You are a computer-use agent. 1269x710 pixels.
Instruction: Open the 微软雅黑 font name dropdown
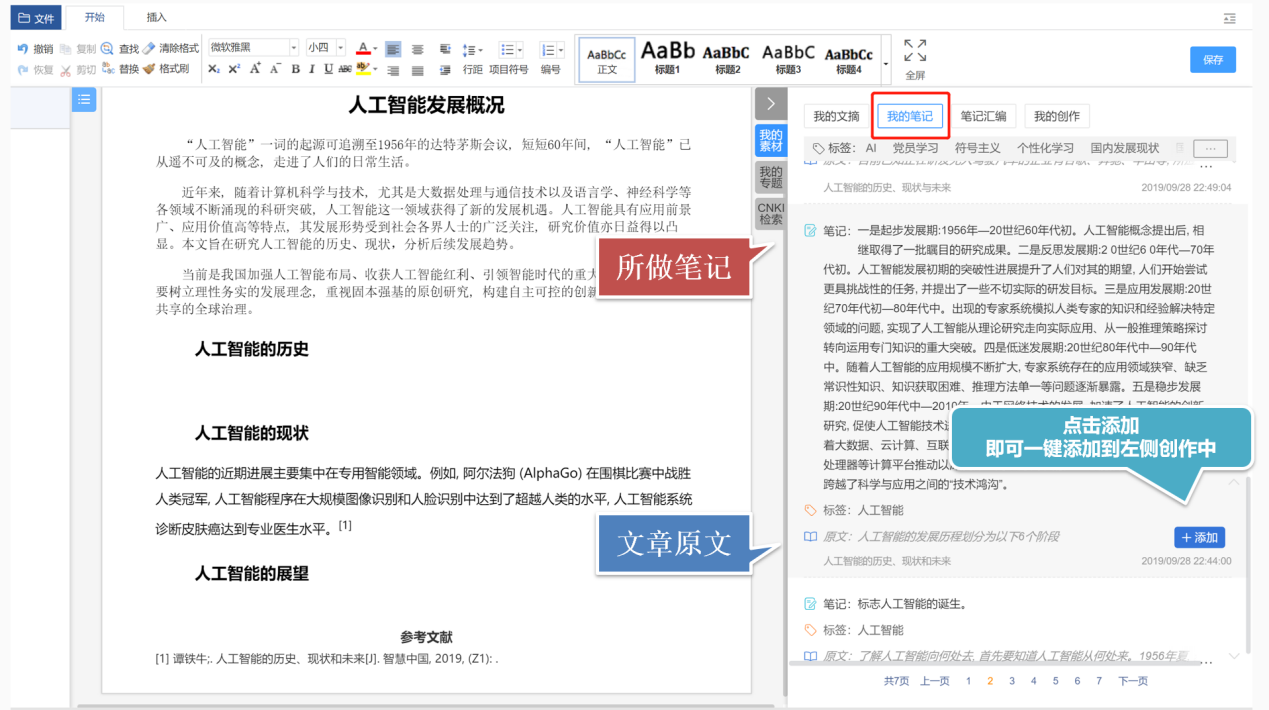253,47
